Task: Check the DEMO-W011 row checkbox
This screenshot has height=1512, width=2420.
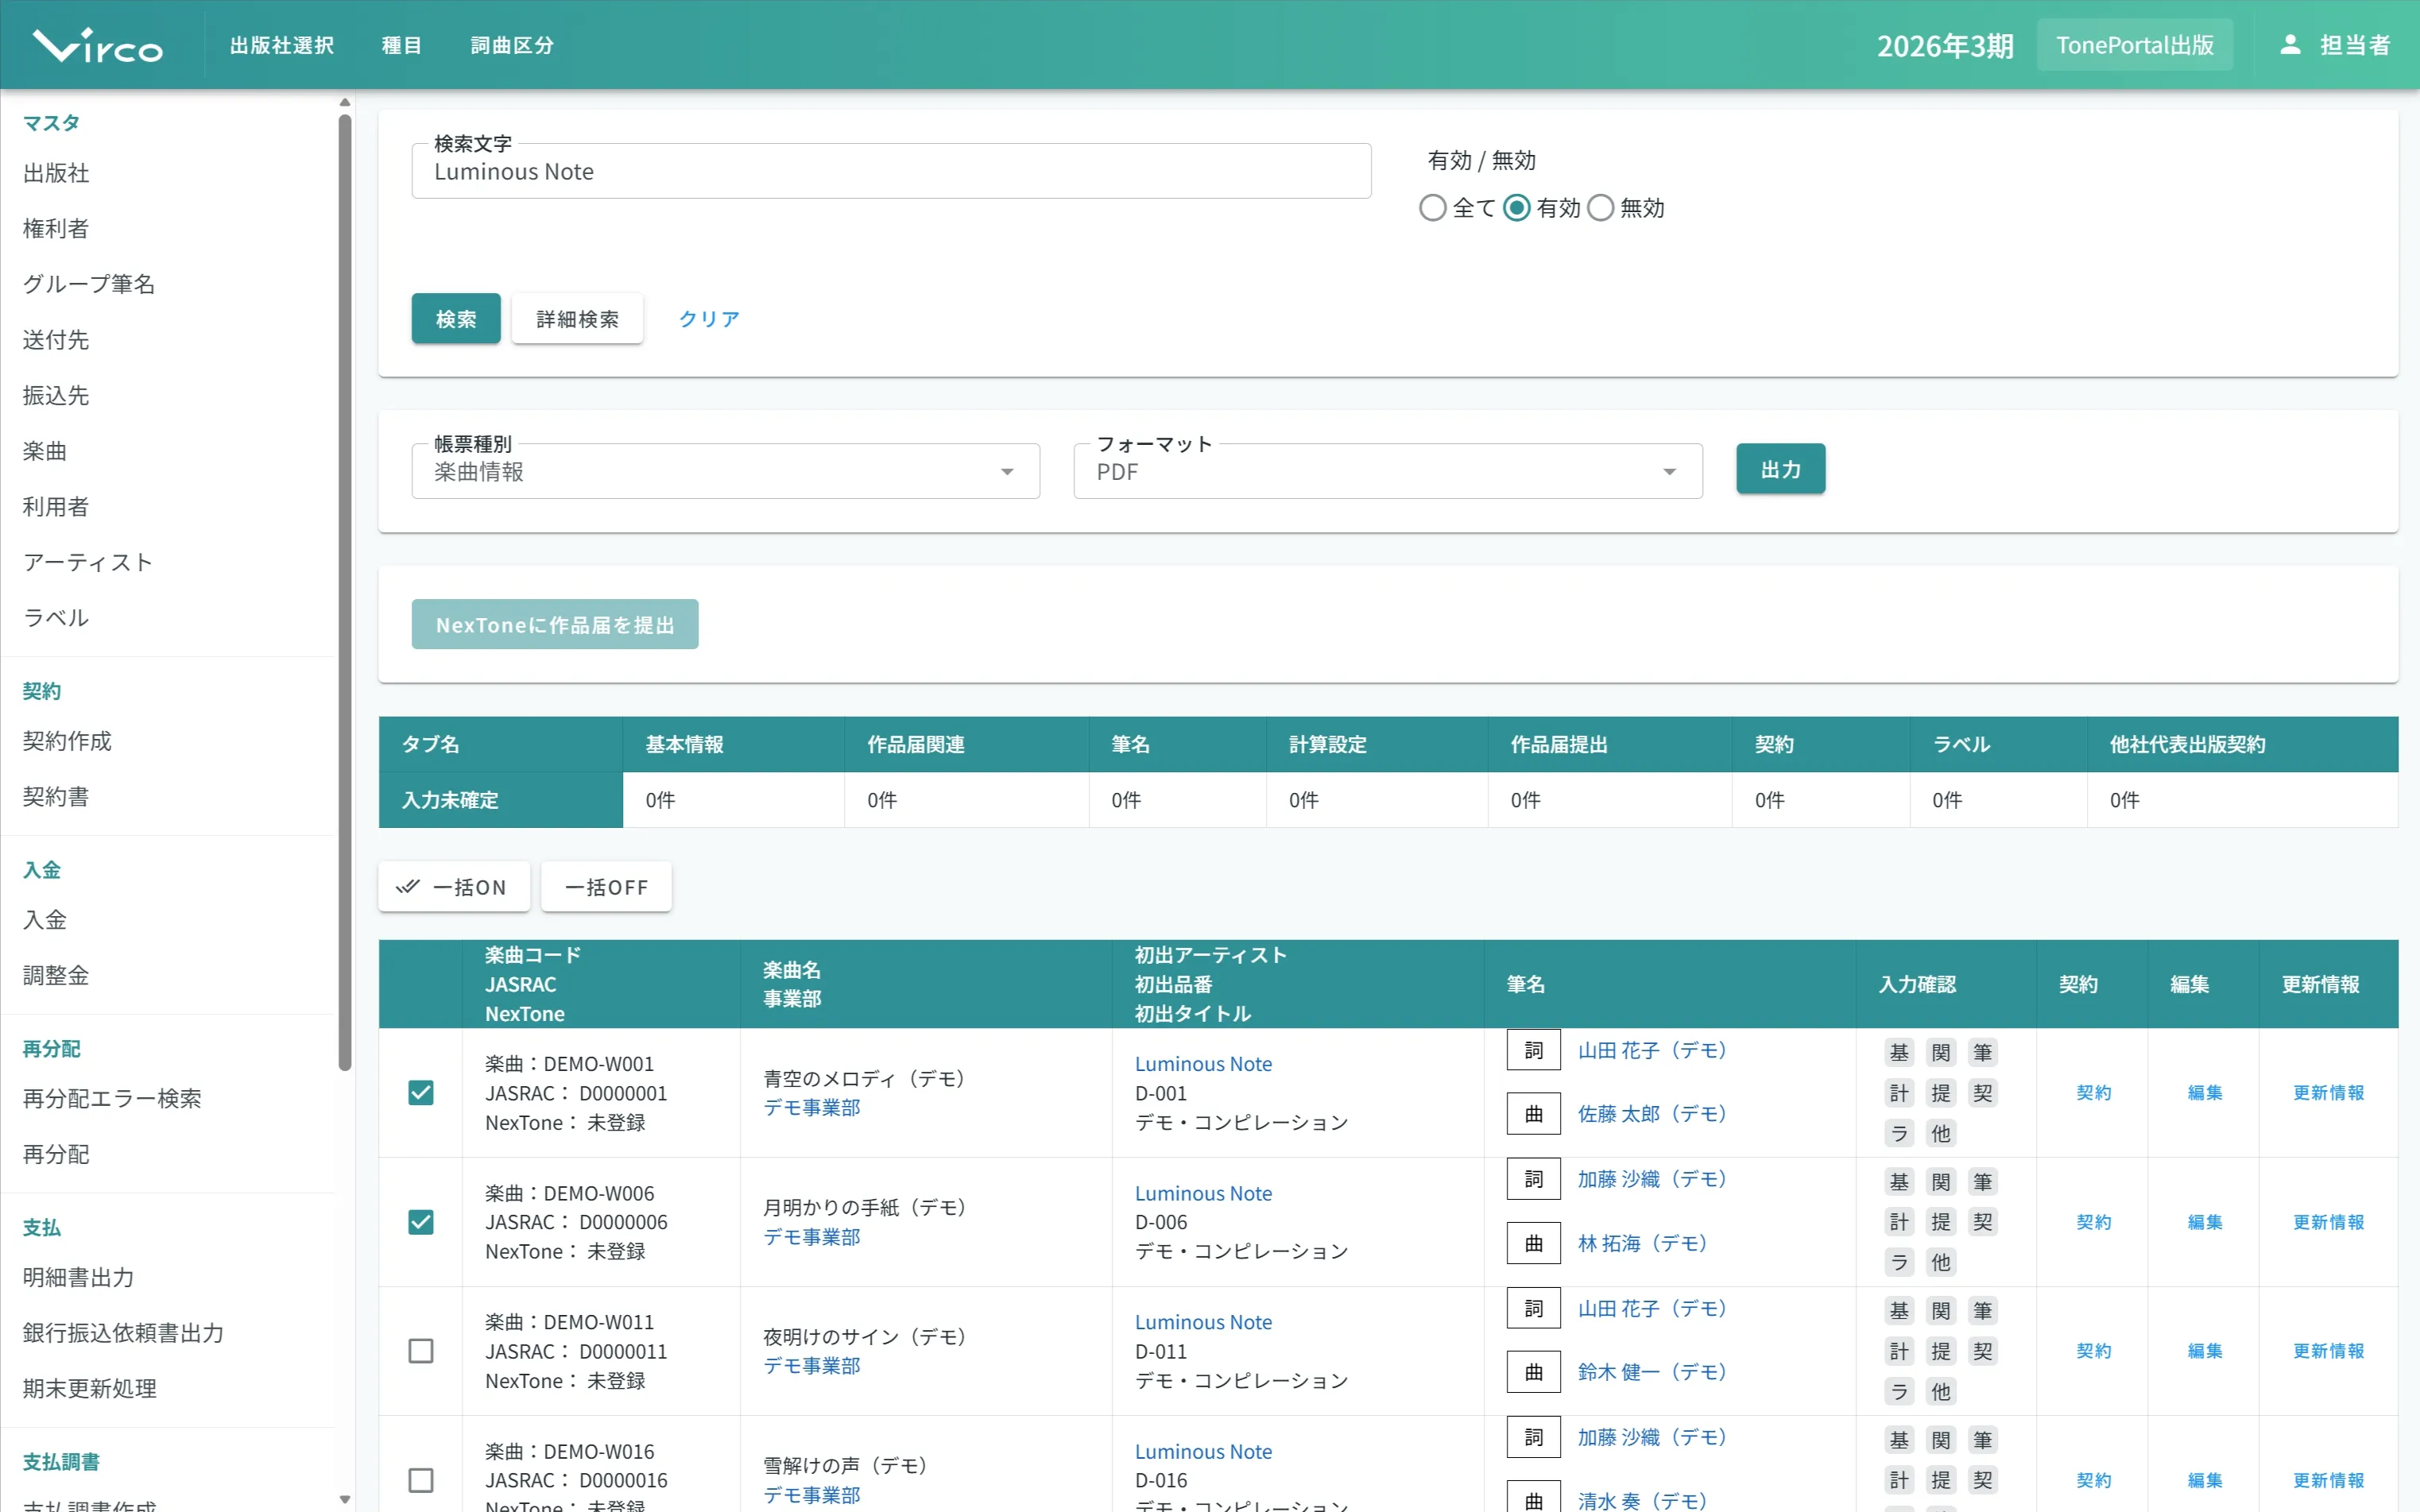Action: tap(421, 1351)
